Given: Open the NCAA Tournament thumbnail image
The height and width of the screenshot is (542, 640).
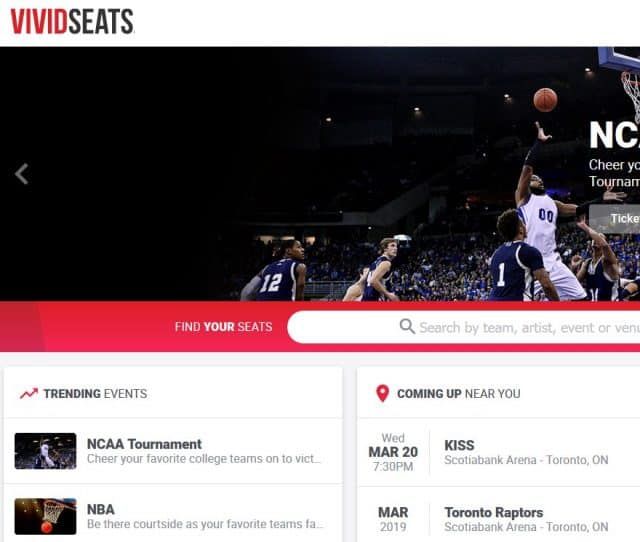Looking at the screenshot, I should (45, 451).
